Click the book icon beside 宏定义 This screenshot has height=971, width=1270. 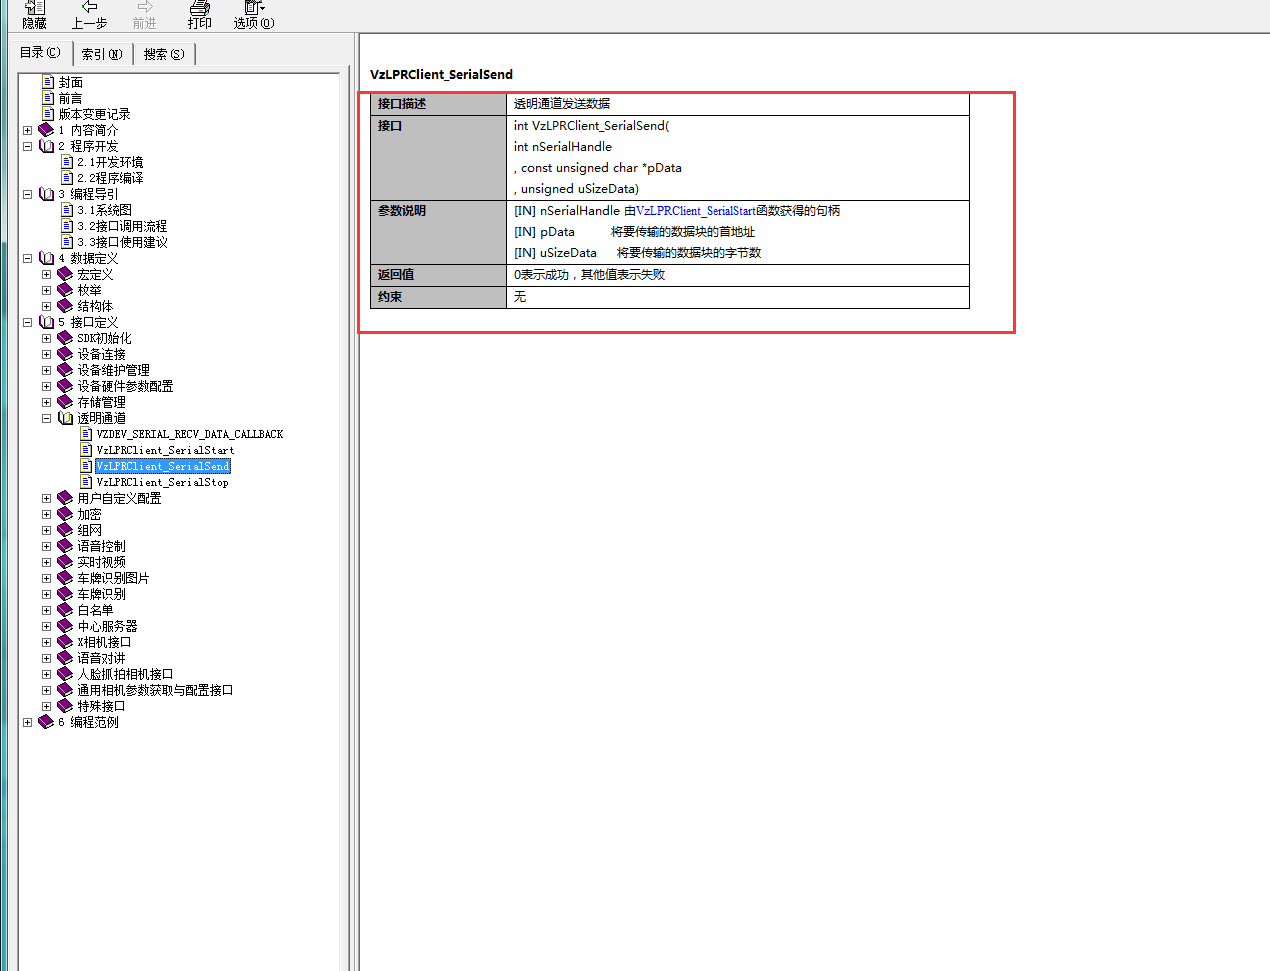tap(65, 274)
